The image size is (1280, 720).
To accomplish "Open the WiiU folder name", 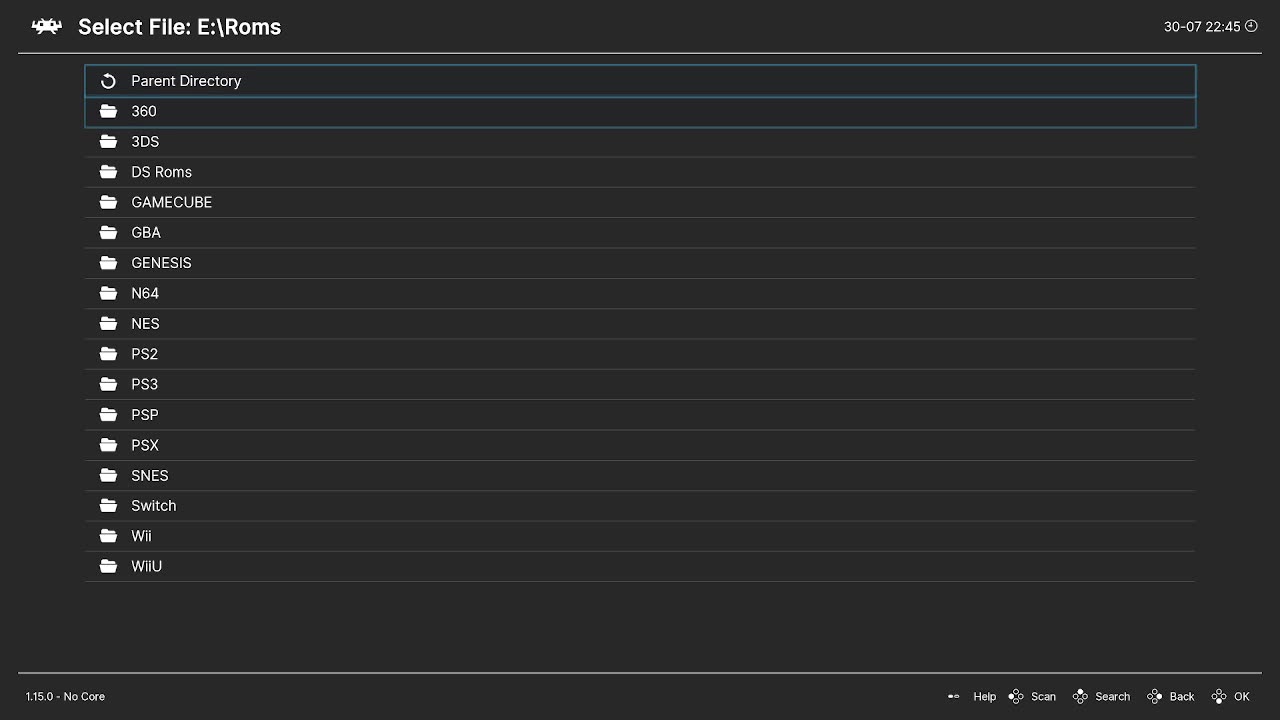I will point(146,566).
